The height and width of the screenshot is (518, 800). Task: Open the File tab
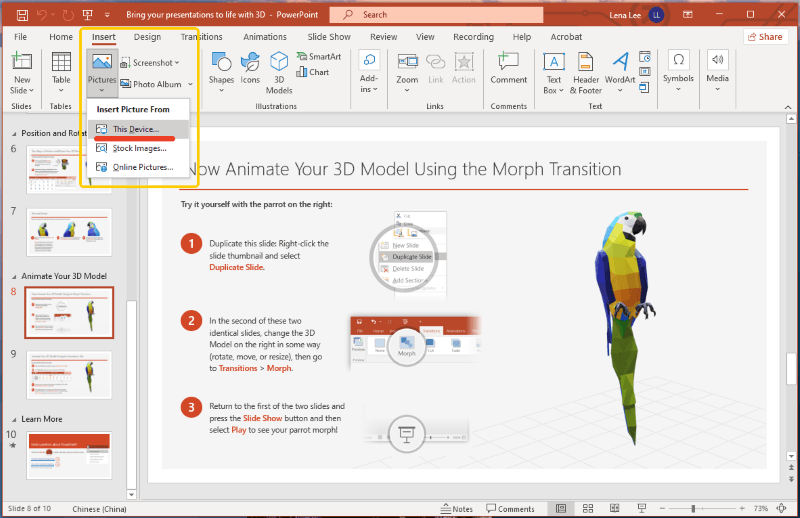click(20, 37)
